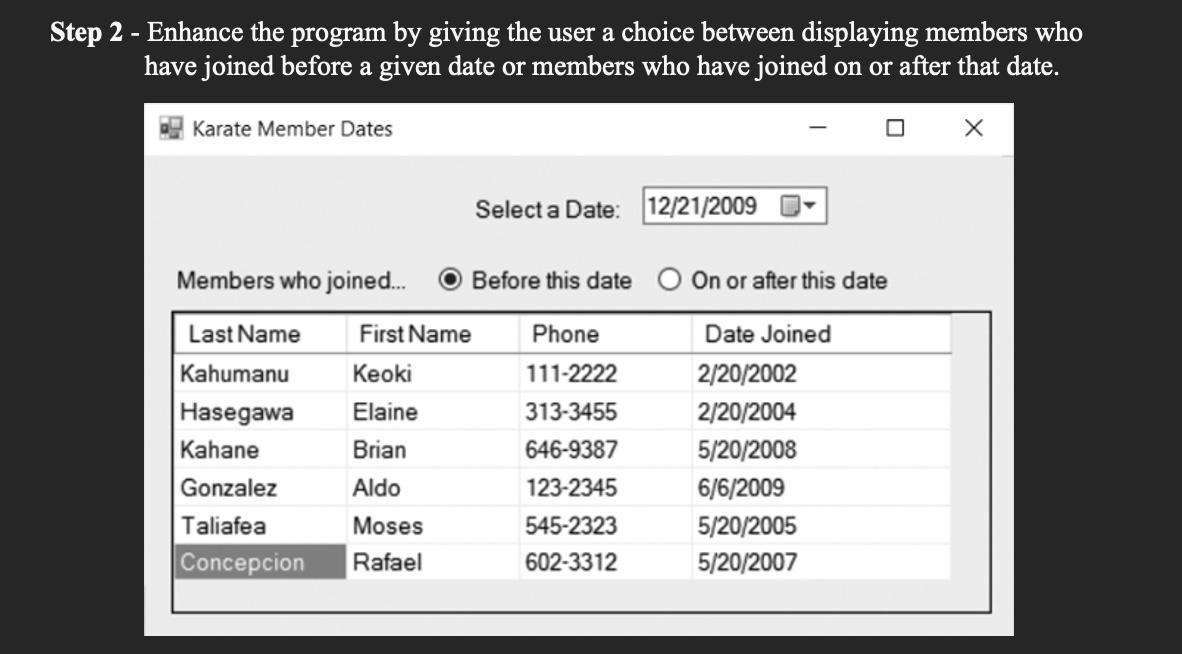The image size is (1182, 654).
Task: Select Rafael's last name cell Concepcion
Action: tap(258, 562)
